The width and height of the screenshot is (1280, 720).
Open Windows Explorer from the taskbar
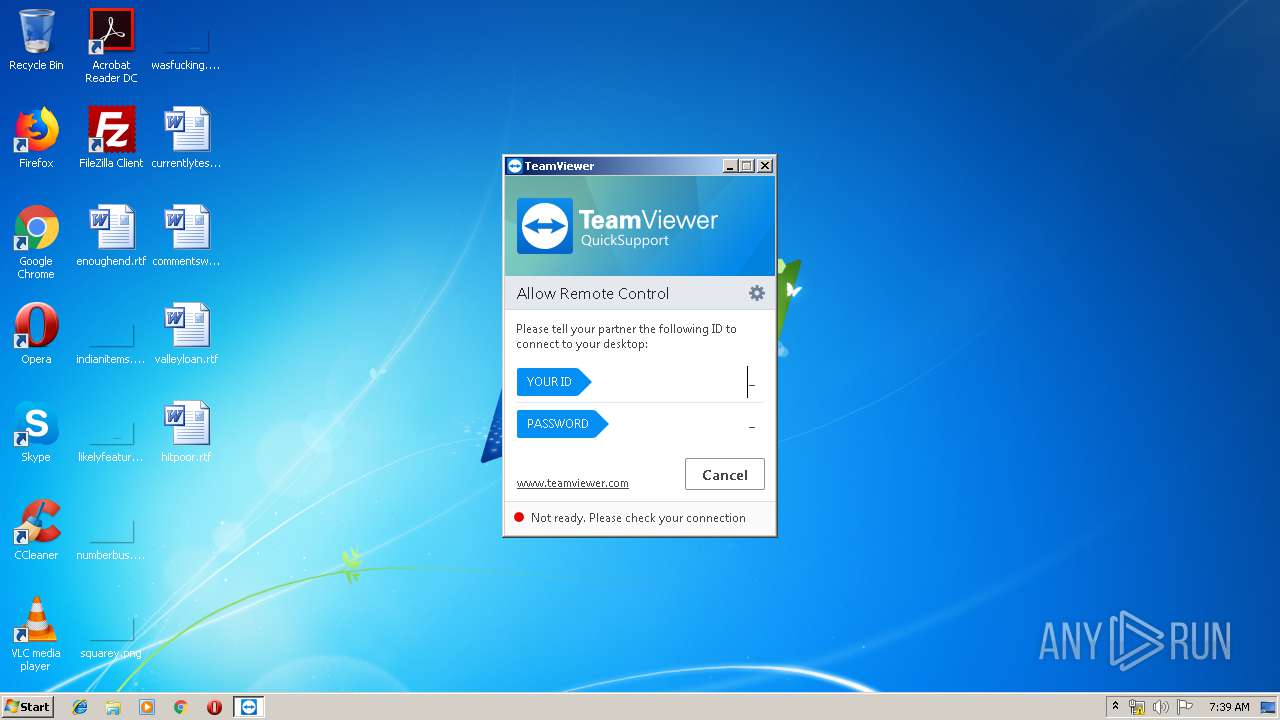point(113,707)
